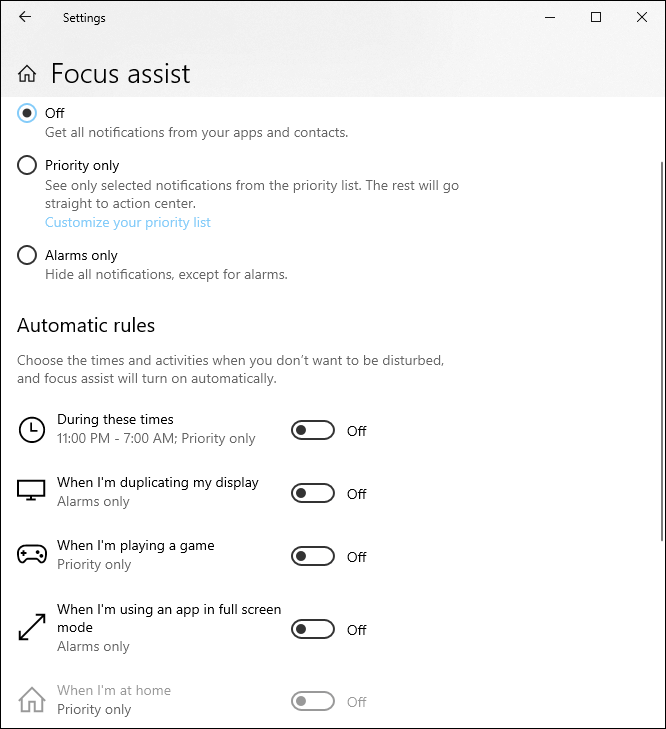Click the home icon beside Focus assist
Screen dimensions: 666x729
28,74
